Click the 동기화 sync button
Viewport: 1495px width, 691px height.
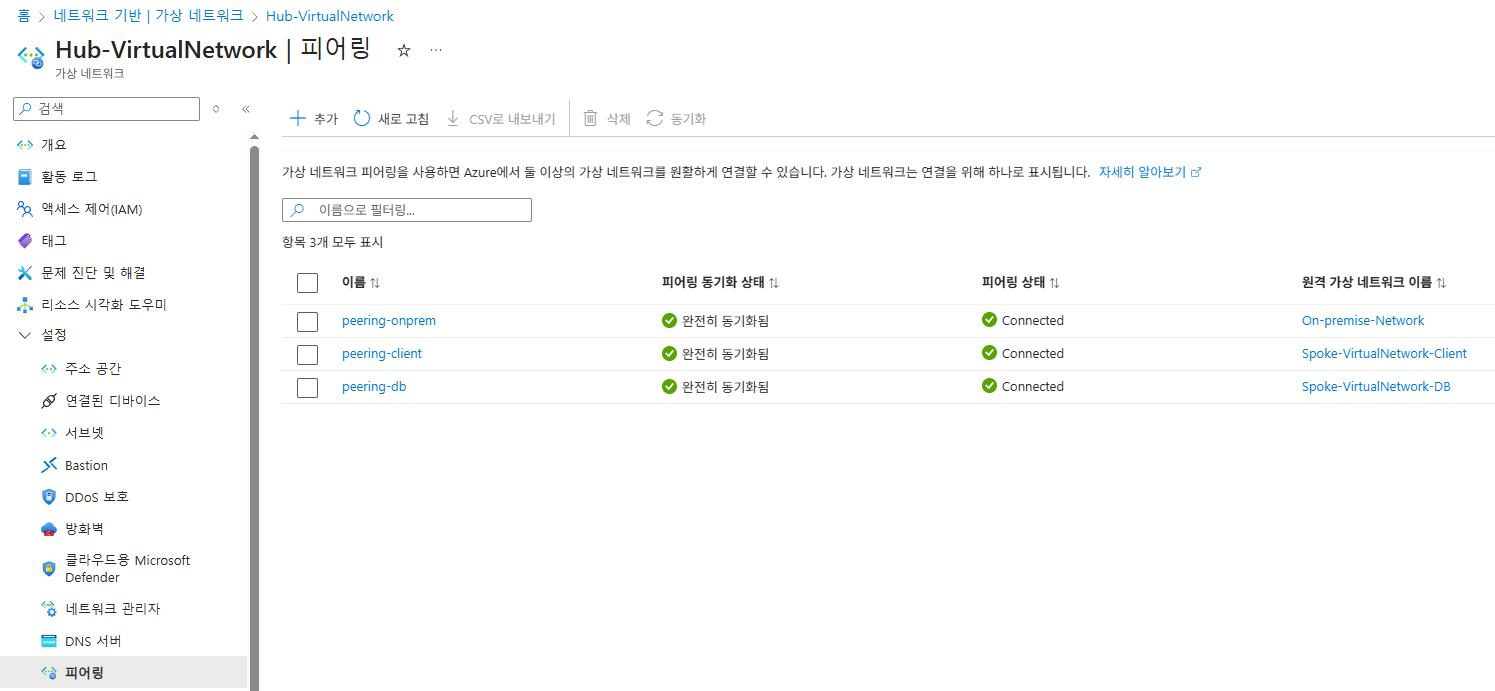tap(677, 119)
